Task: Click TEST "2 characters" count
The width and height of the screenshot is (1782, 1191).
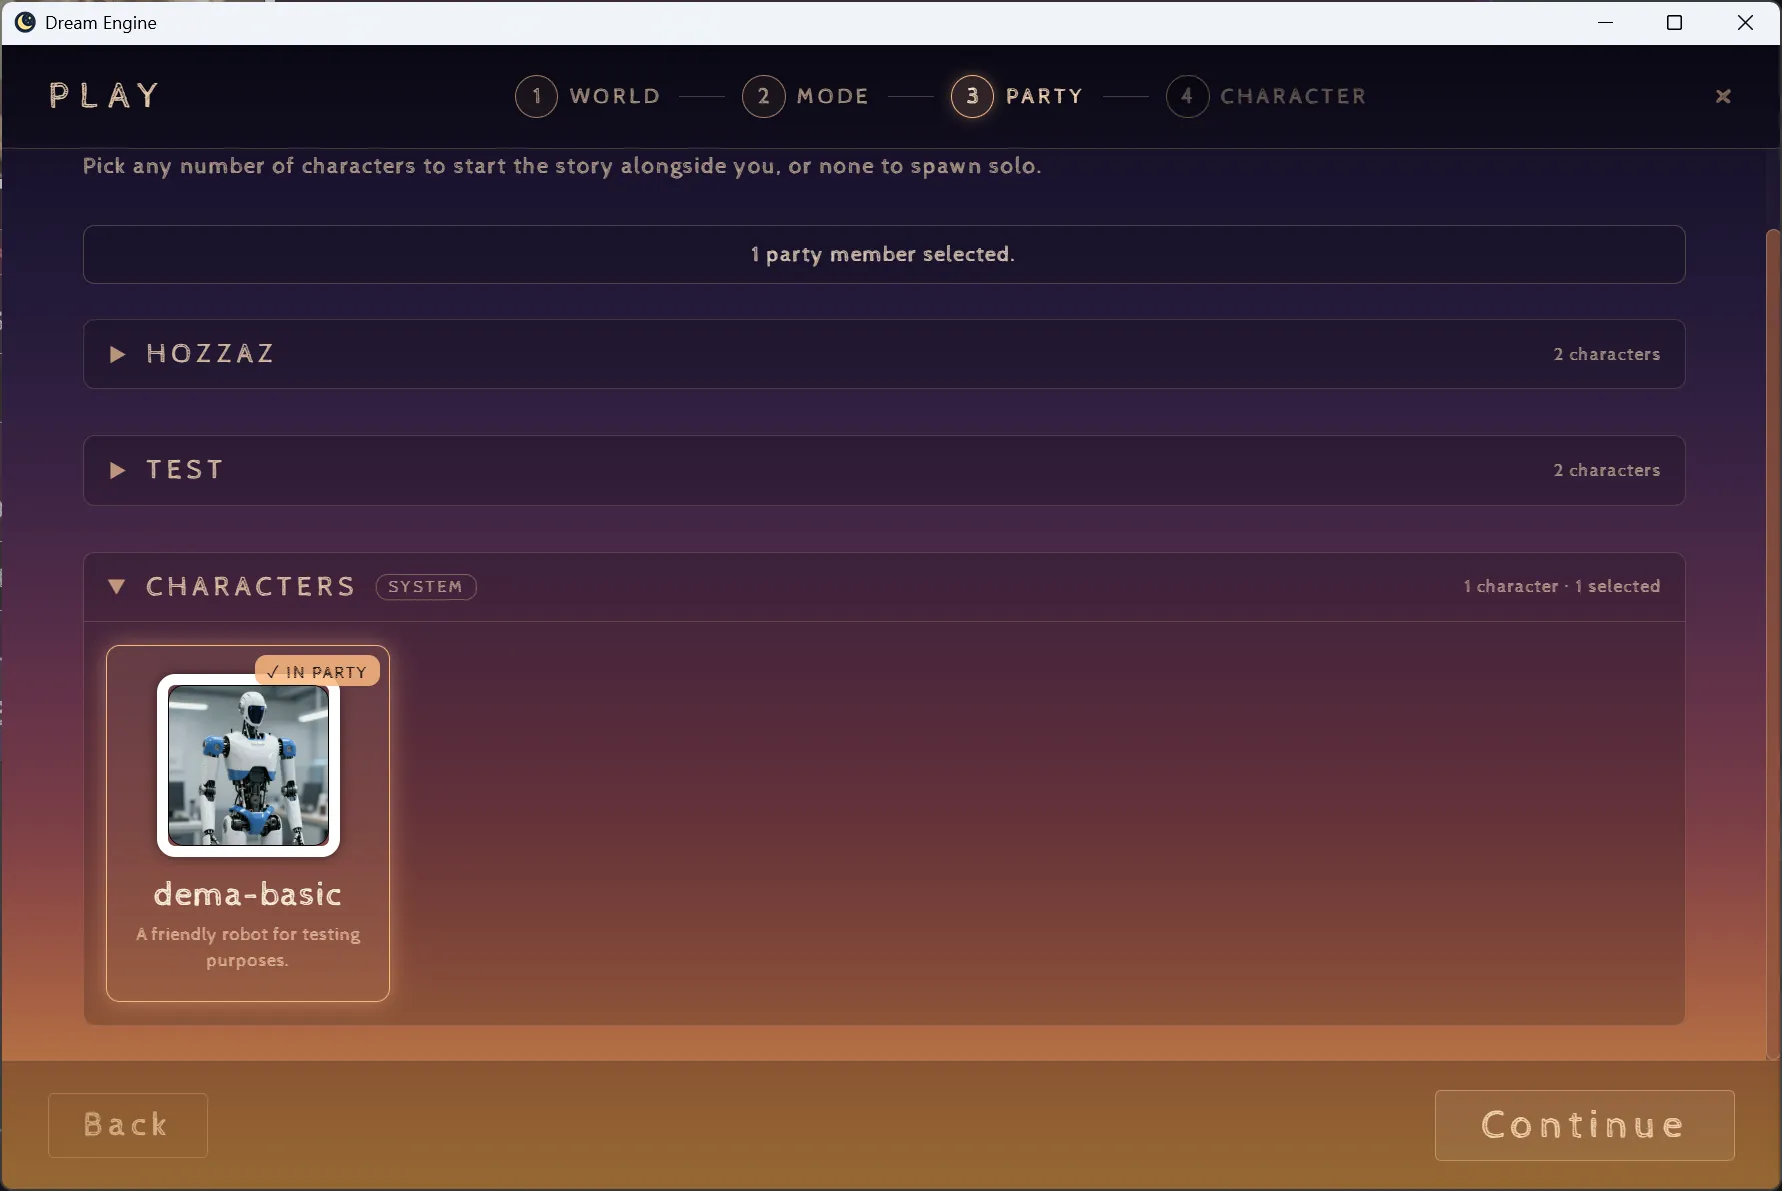Action: [x=1606, y=470]
